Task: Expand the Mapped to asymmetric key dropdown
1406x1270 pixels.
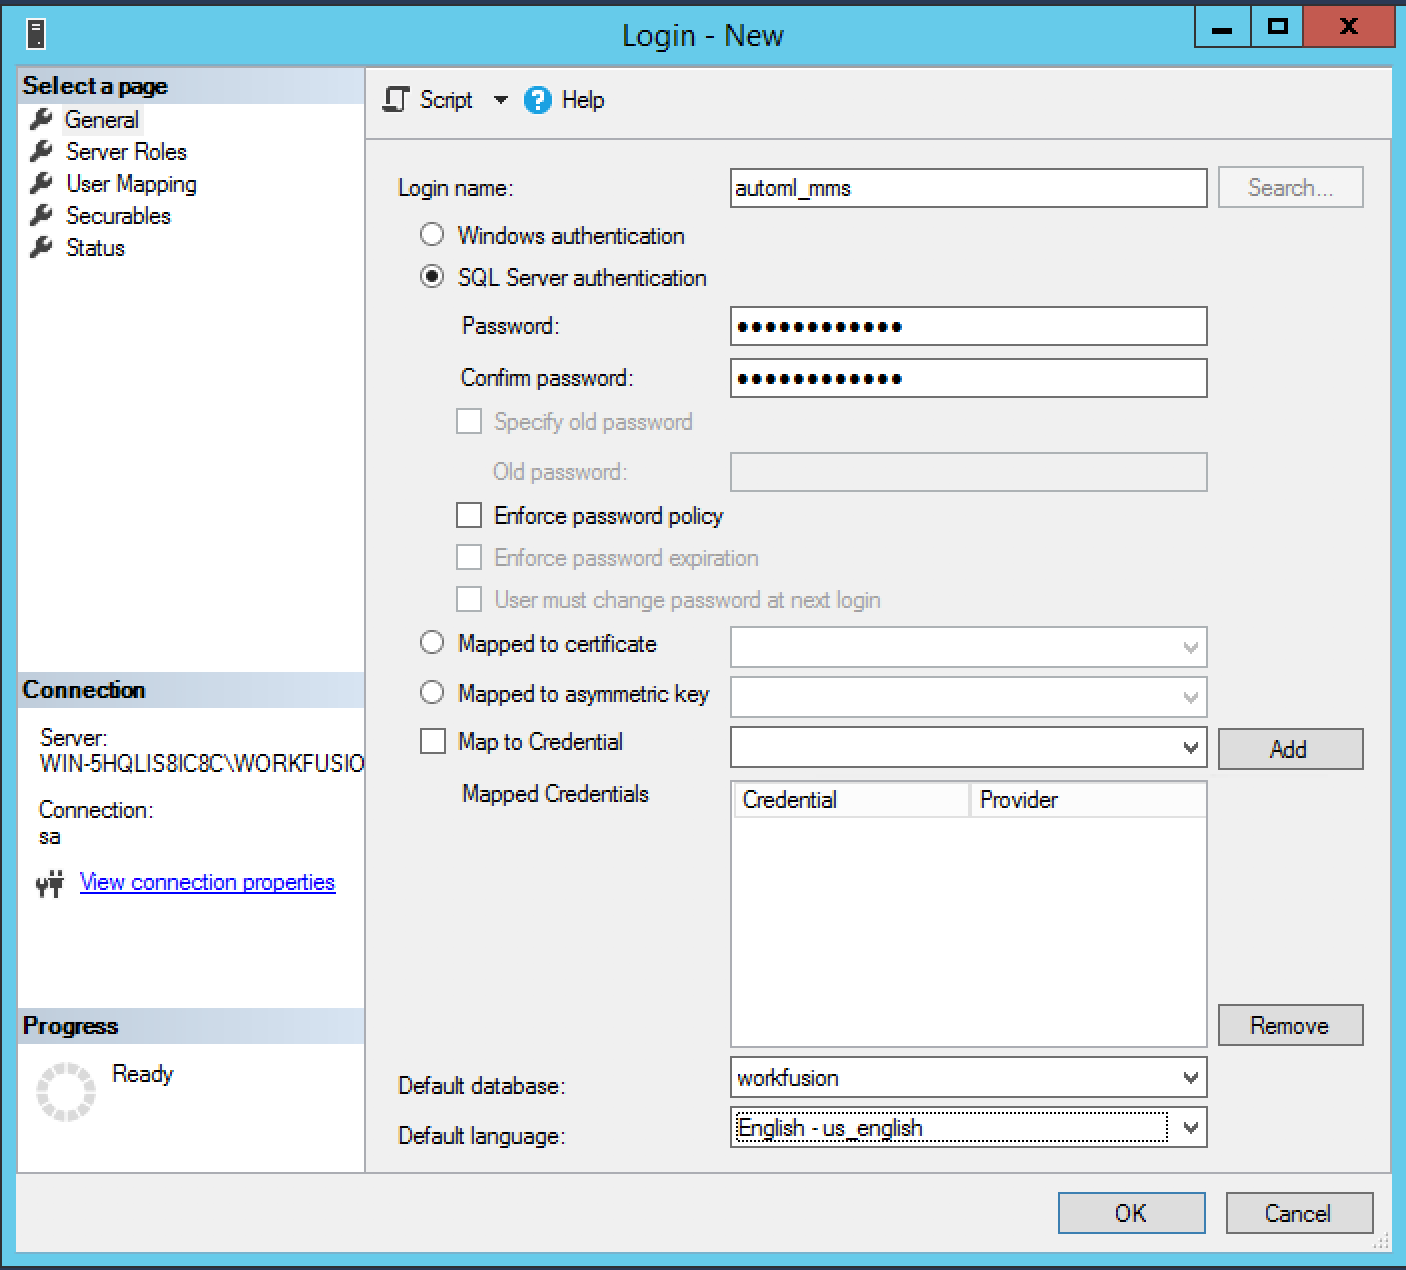Action: [x=1190, y=697]
